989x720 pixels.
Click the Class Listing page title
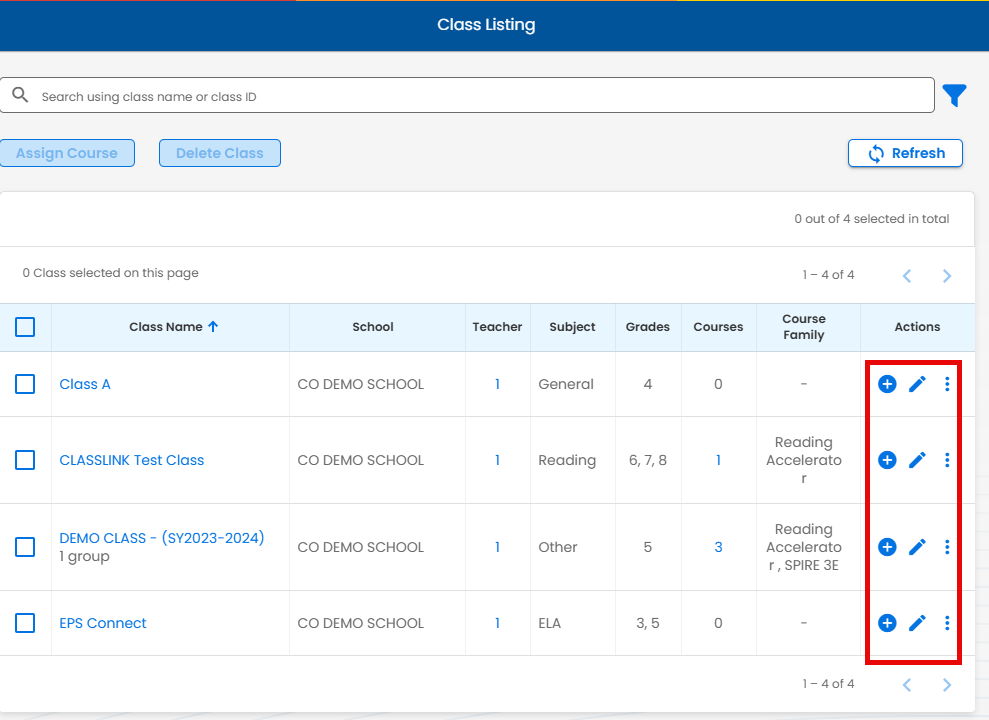point(486,25)
